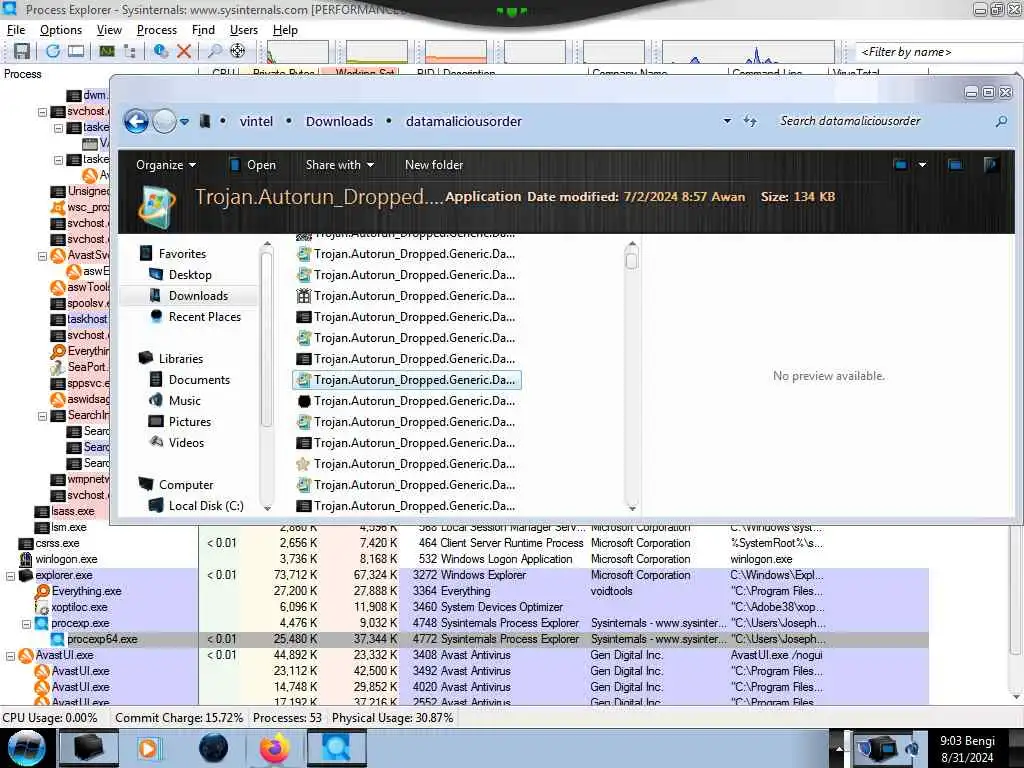The height and width of the screenshot is (768, 1024).
Task: Open the Share with dropdown
Action: click(340, 165)
